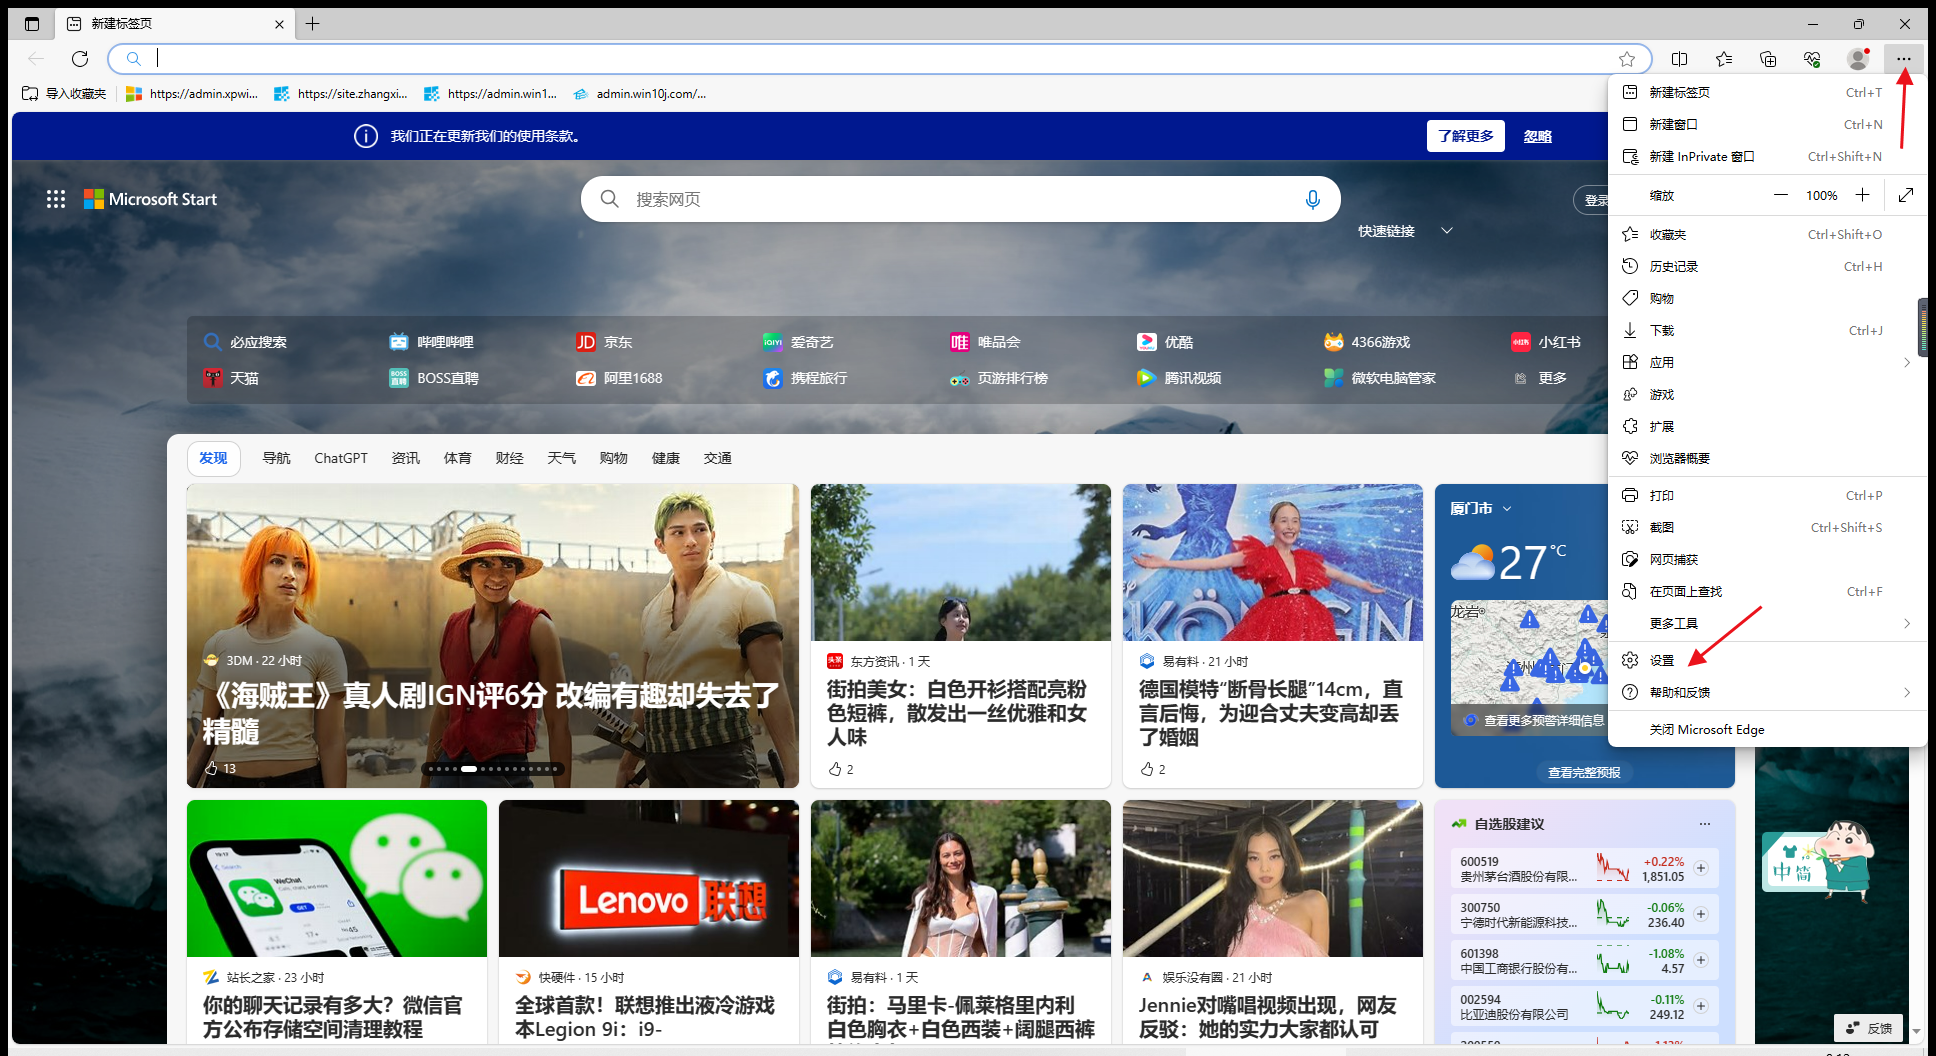Enter full screen from zoom row

pyautogui.click(x=1906, y=195)
